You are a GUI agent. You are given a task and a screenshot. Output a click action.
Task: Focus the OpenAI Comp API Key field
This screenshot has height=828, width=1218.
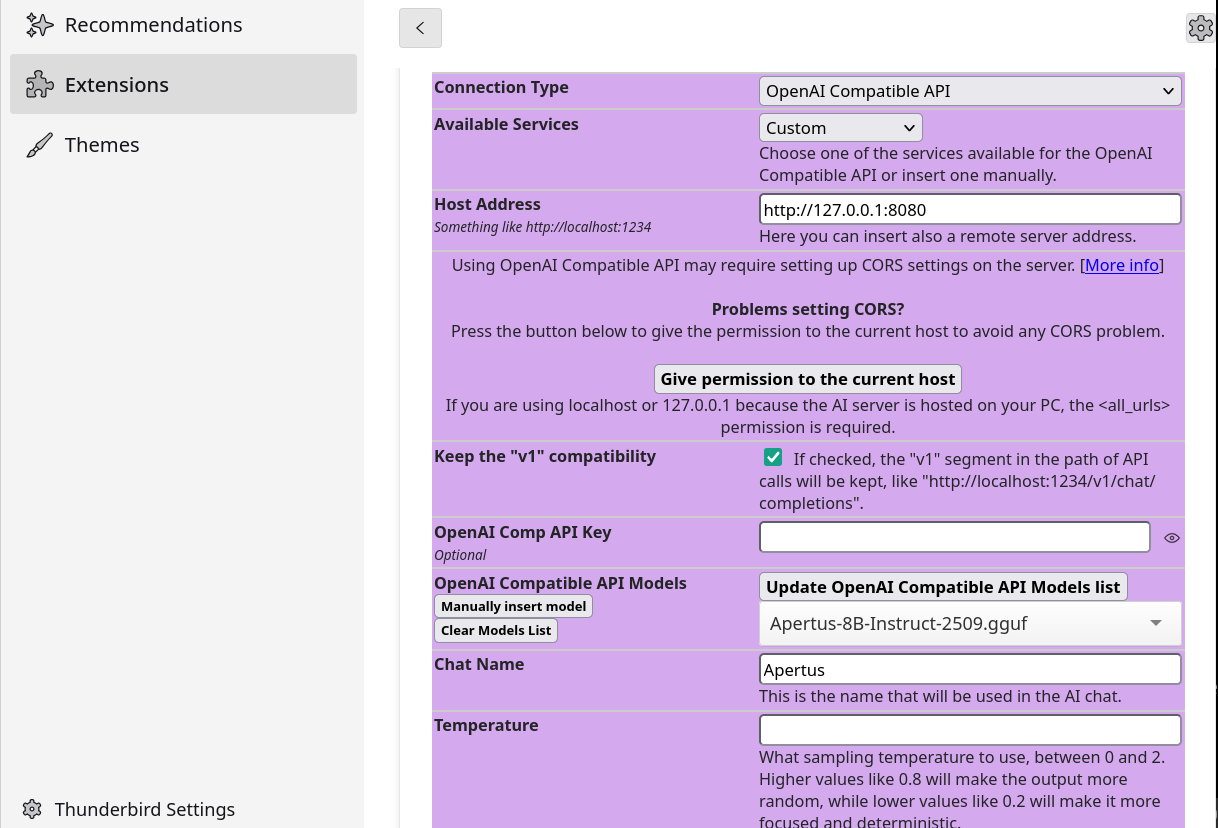[x=955, y=537]
